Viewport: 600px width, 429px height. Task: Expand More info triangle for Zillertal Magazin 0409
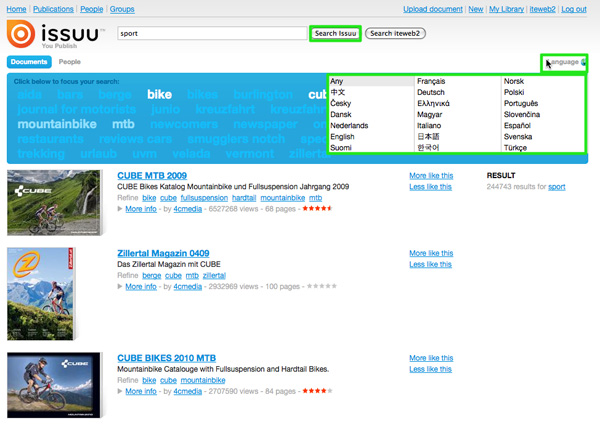coord(120,287)
